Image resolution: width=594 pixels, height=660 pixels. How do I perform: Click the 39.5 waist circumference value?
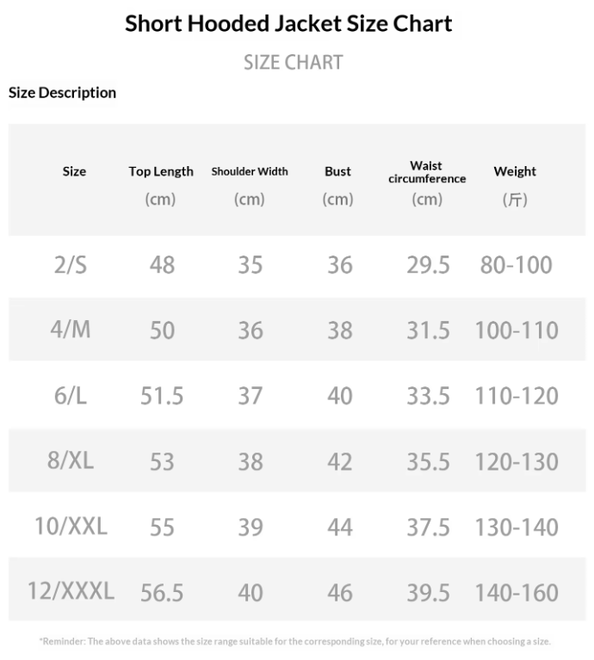pyautogui.click(x=428, y=593)
